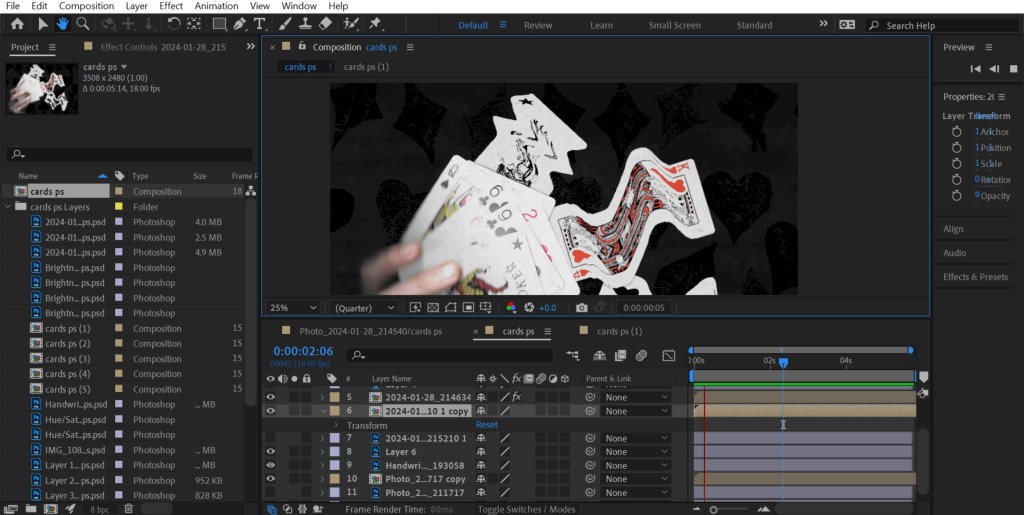Choose the Horizontal Type tool
The height and width of the screenshot is (515, 1024).
pyautogui.click(x=260, y=24)
